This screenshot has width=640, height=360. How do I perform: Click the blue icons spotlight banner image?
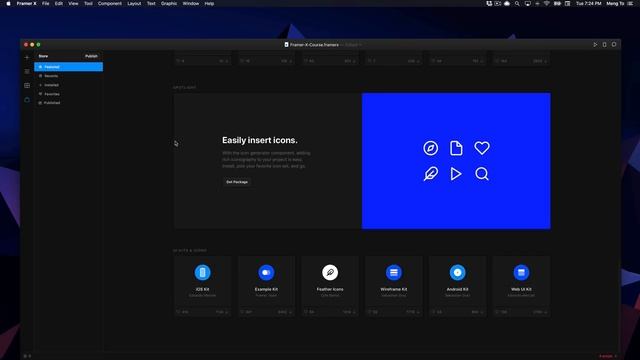[x=456, y=161]
